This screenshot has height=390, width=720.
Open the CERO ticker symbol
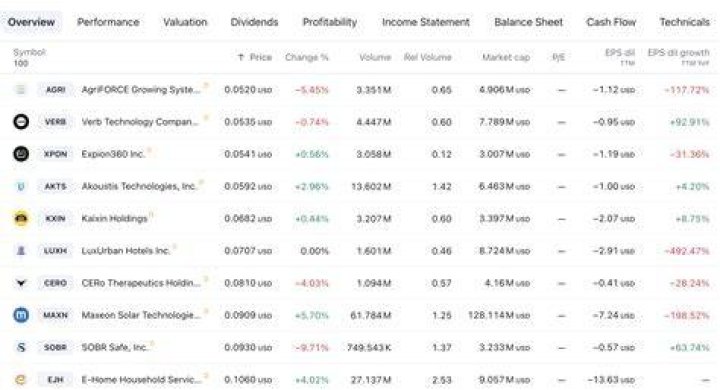[55, 283]
